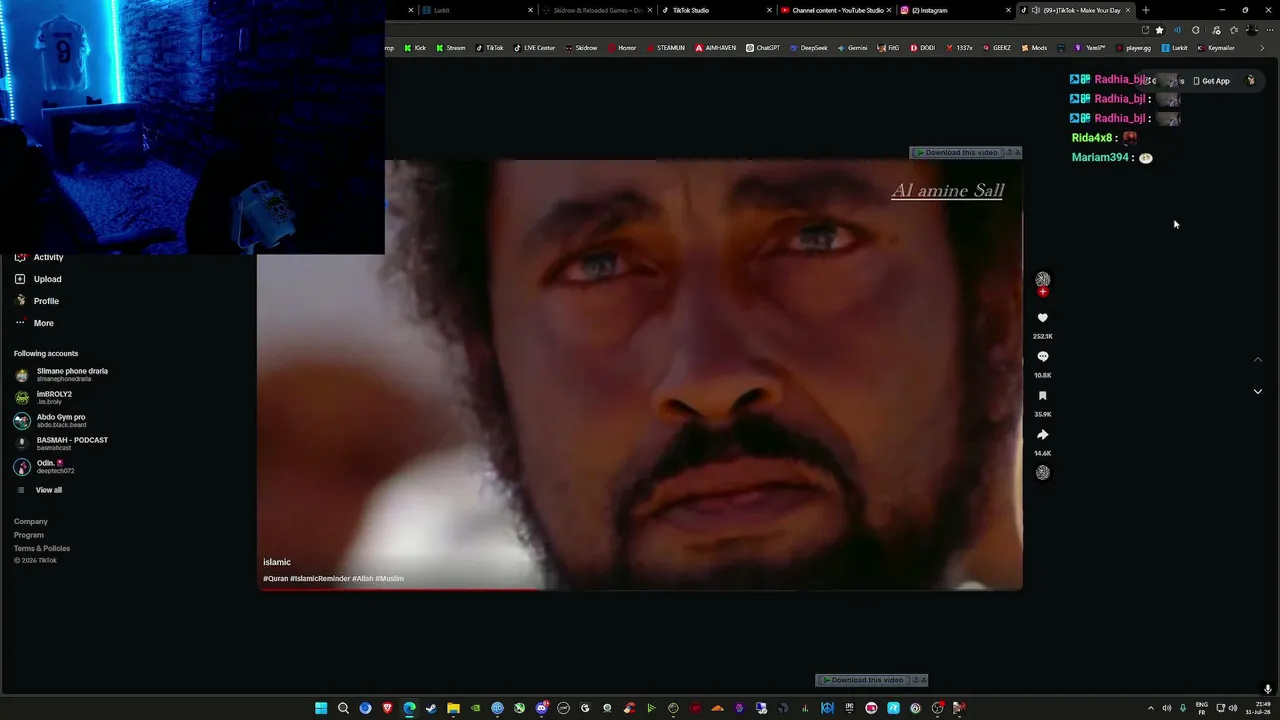Go to the previous video with up arrow
The height and width of the screenshot is (720, 1280).
pyautogui.click(x=1258, y=359)
